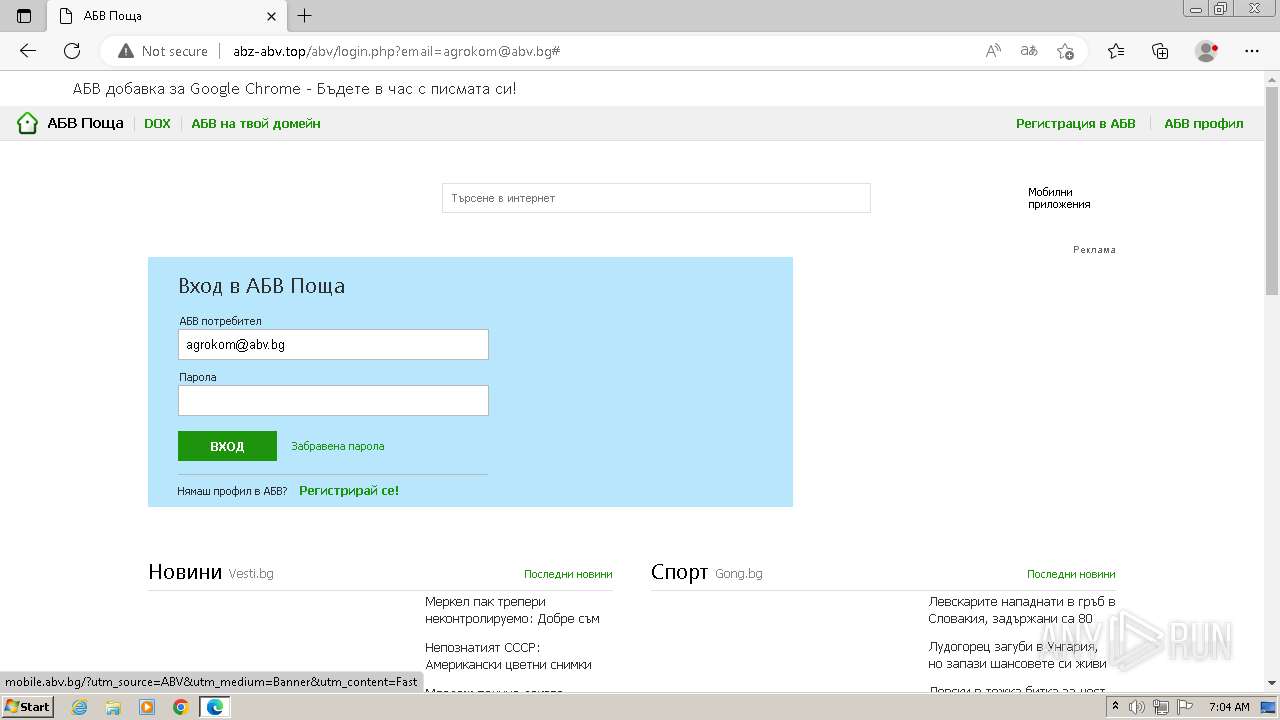Refresh the current page
This screenshot has height=720, width=1280.
click(72, 51)
